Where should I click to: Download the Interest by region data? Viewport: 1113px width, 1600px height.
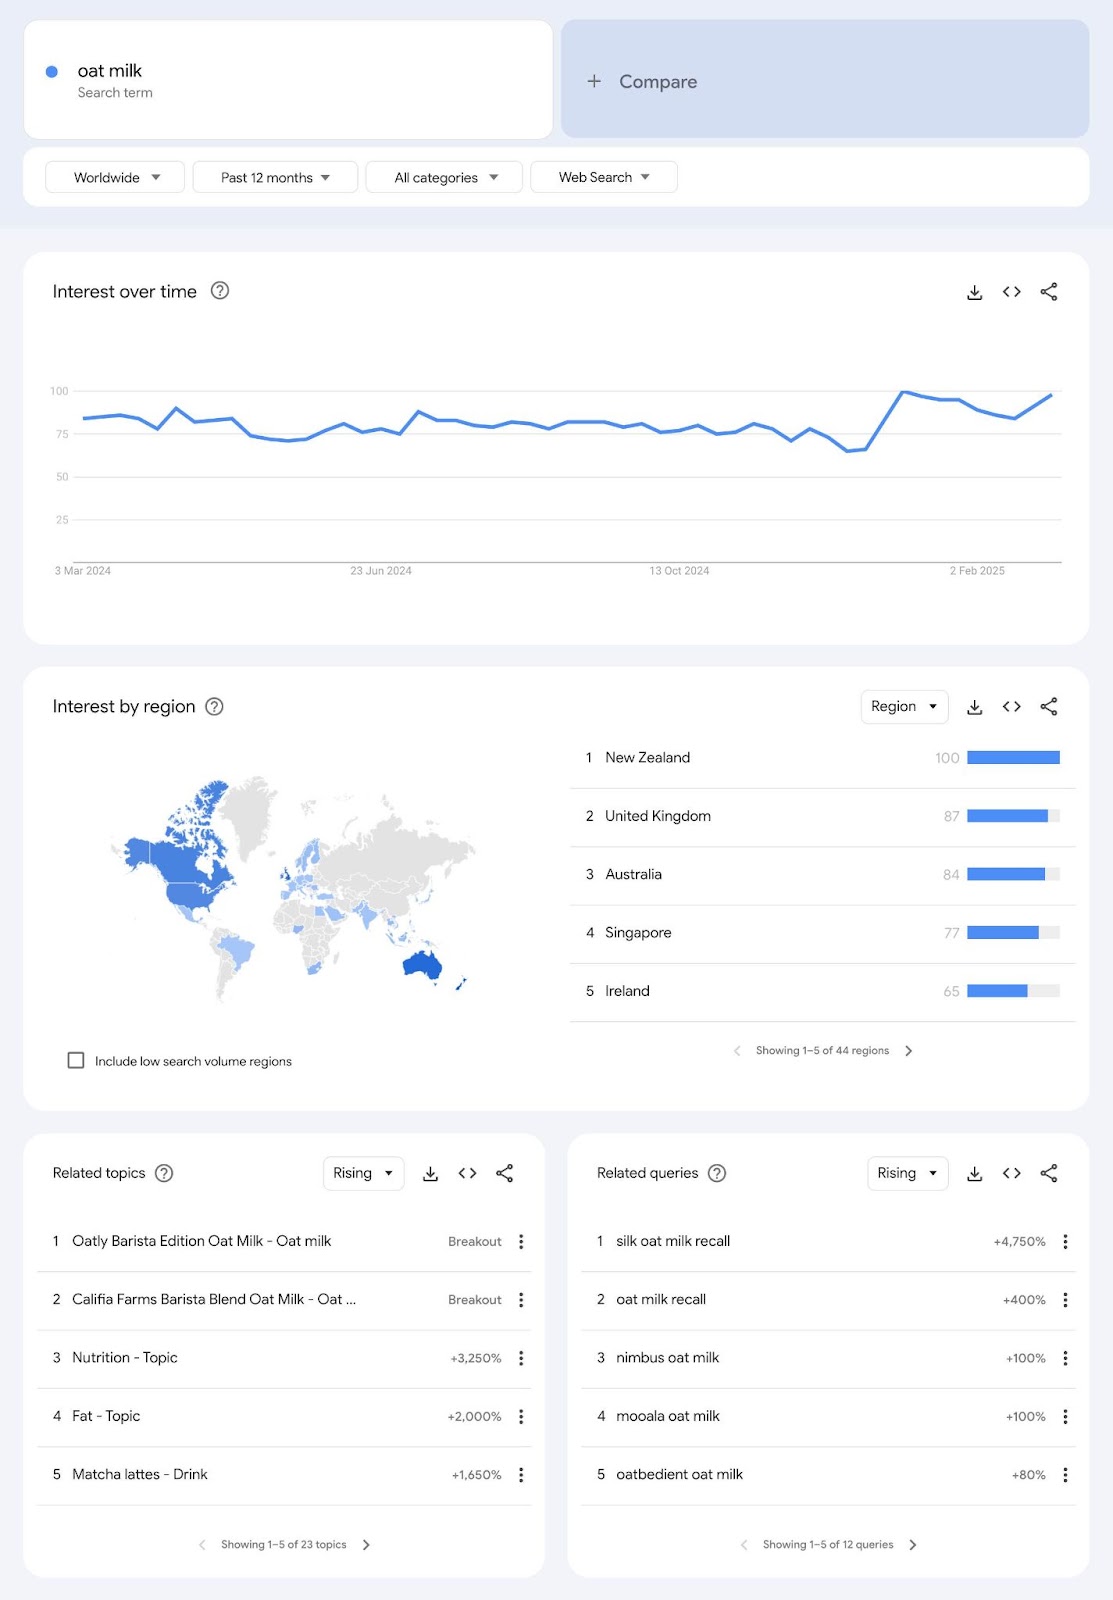pos(974,706)
